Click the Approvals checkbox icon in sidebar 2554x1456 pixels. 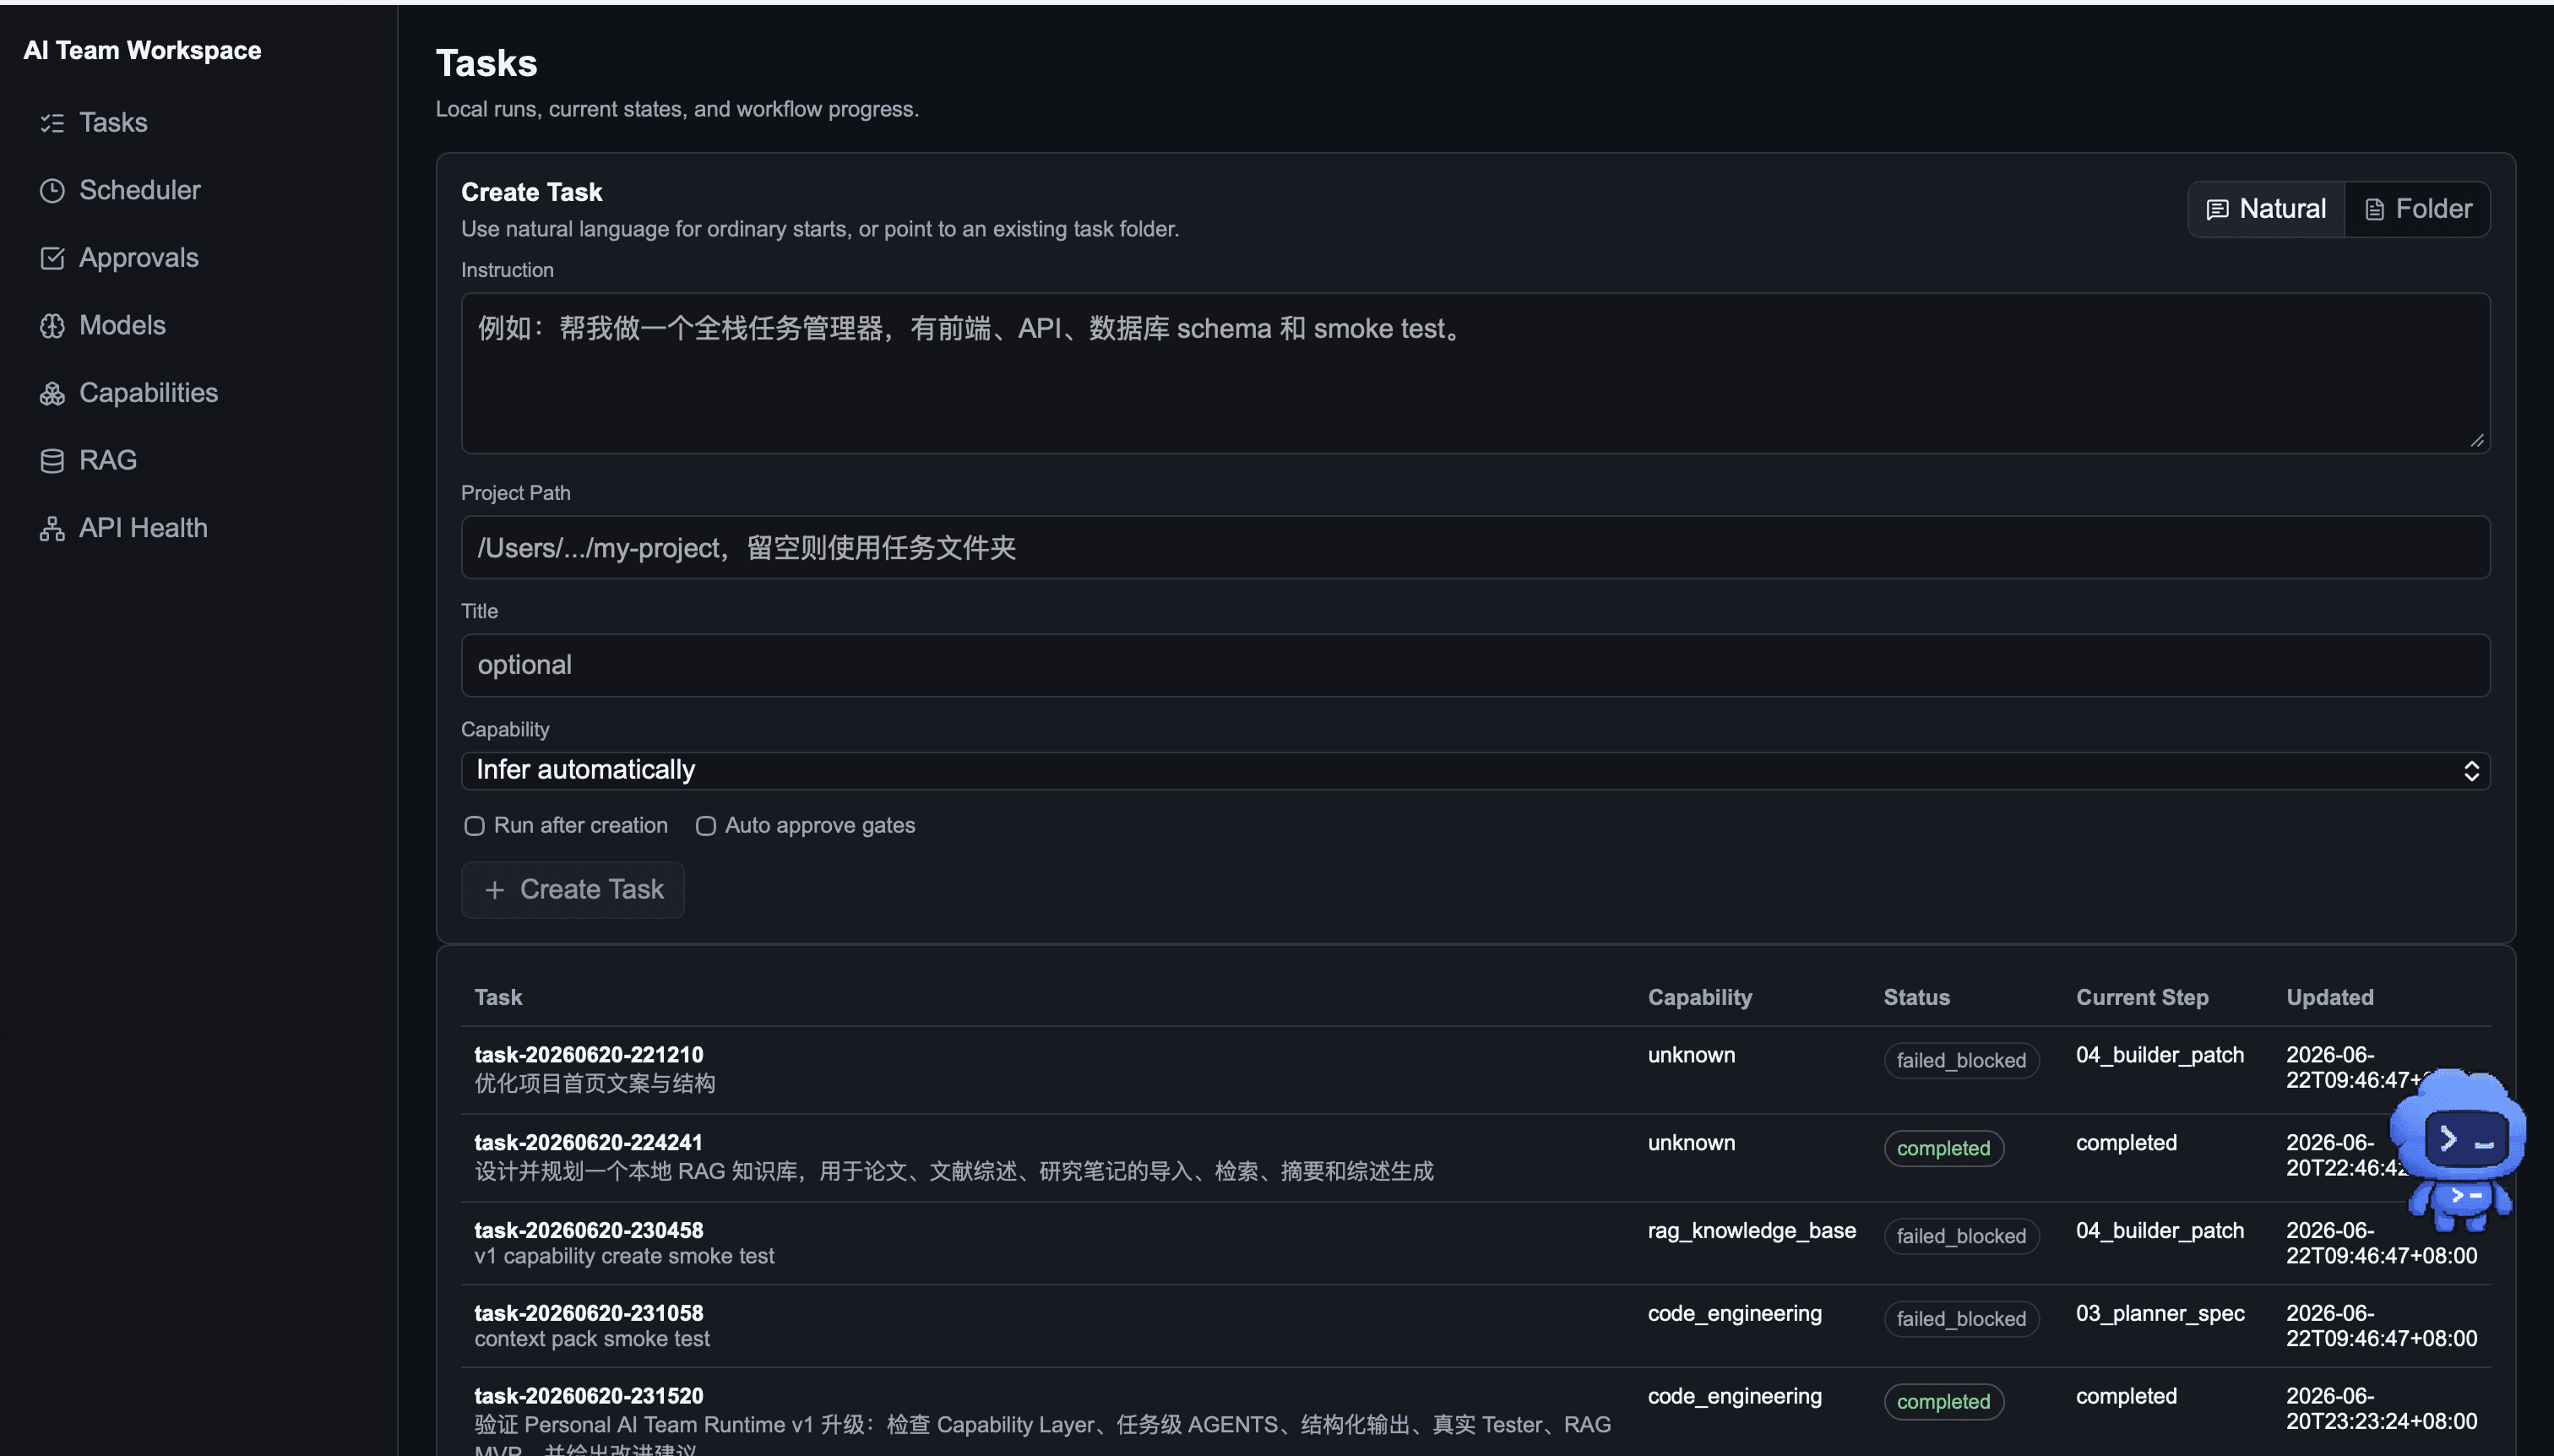coord(52,258)
